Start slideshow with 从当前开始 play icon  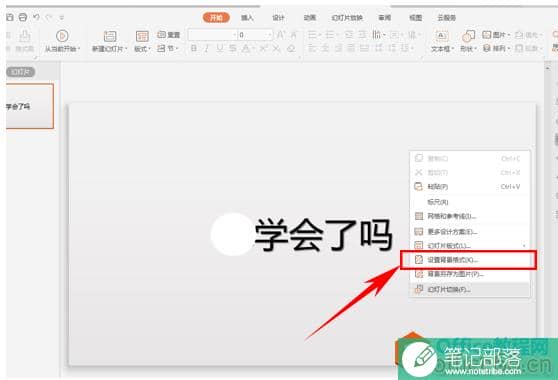pos(62,36)
